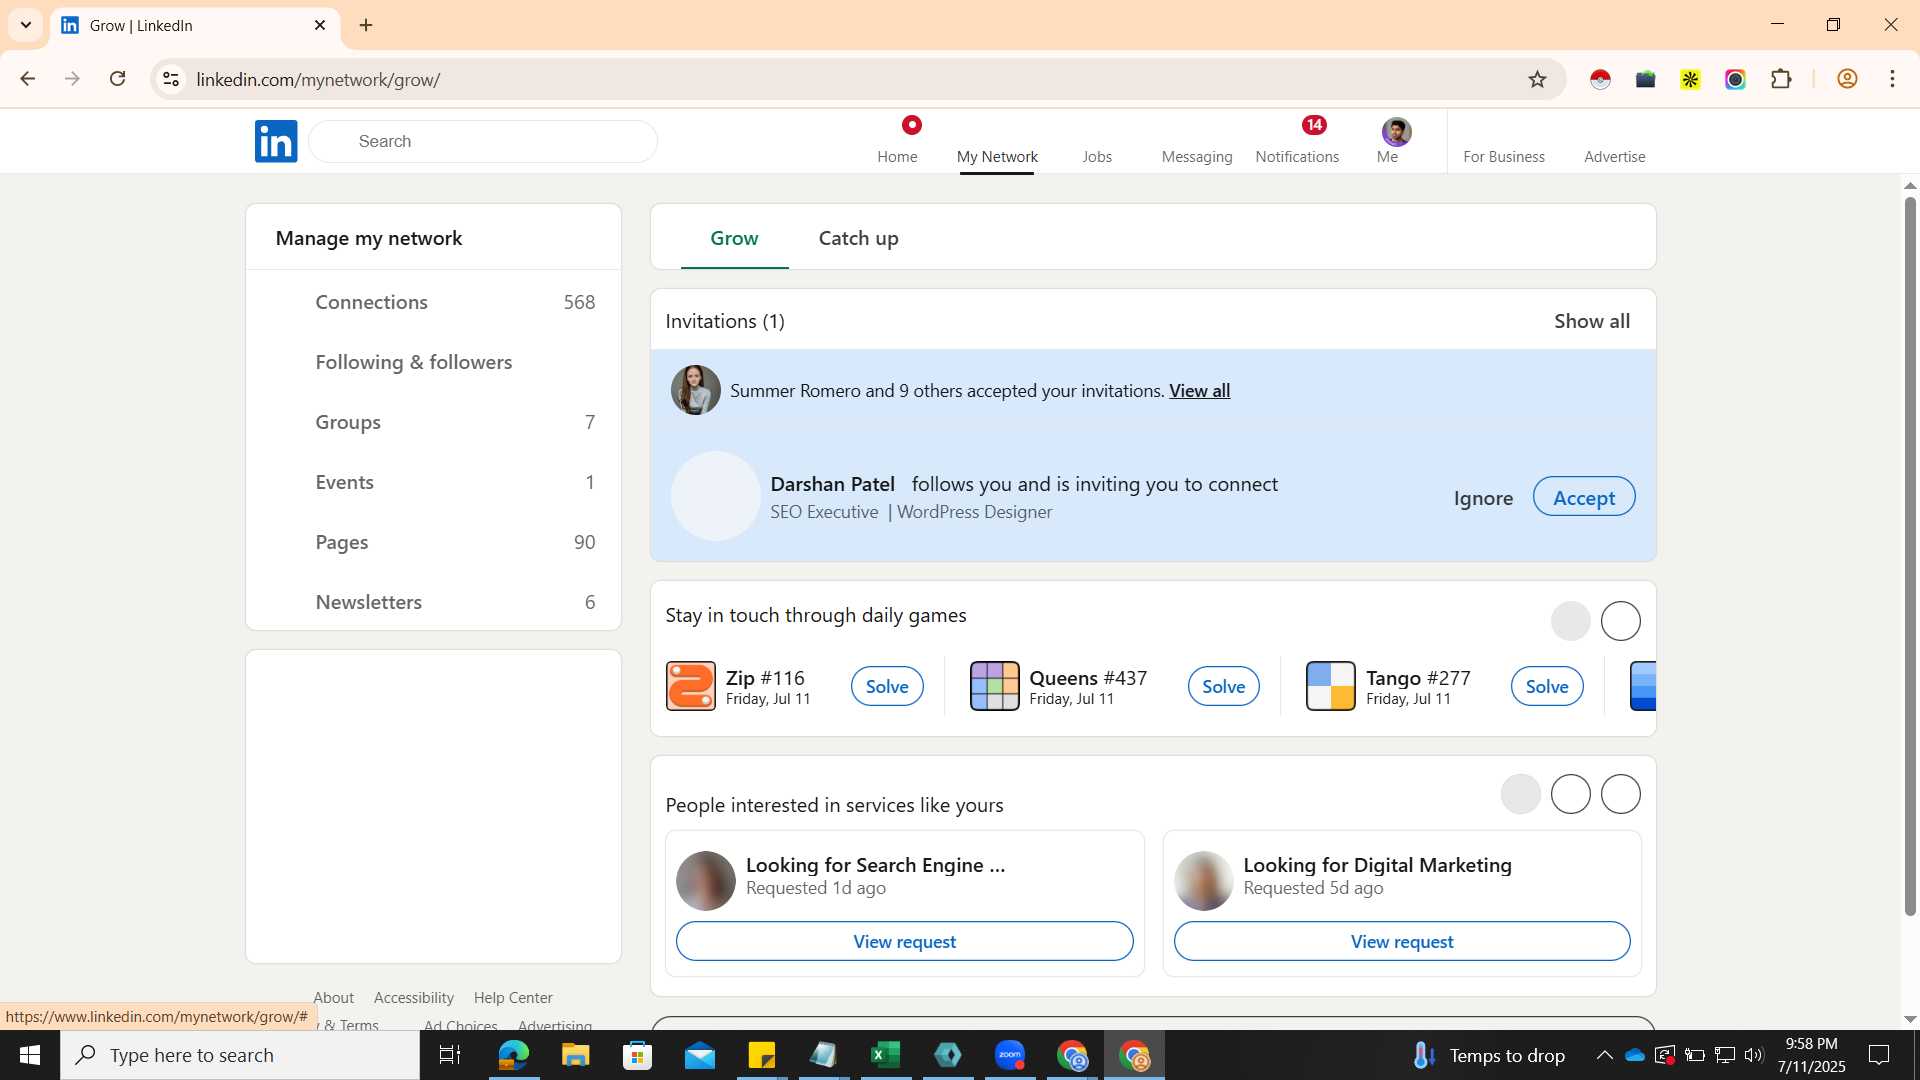Open the Help Center footer link
The width and height of the screenshot is (1920, 1080).
513,998
